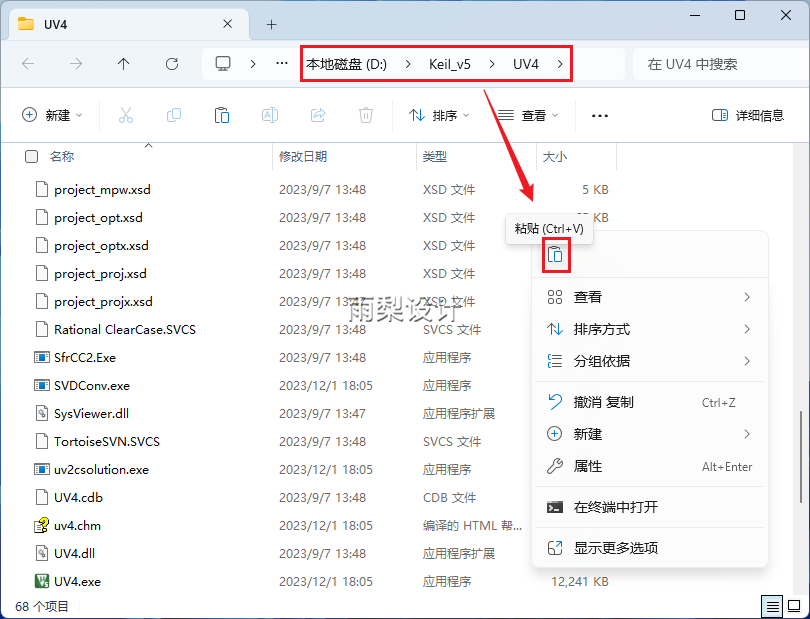Open the 新建 dropdown
Viewport: 810px width, 619px height.
51,115
